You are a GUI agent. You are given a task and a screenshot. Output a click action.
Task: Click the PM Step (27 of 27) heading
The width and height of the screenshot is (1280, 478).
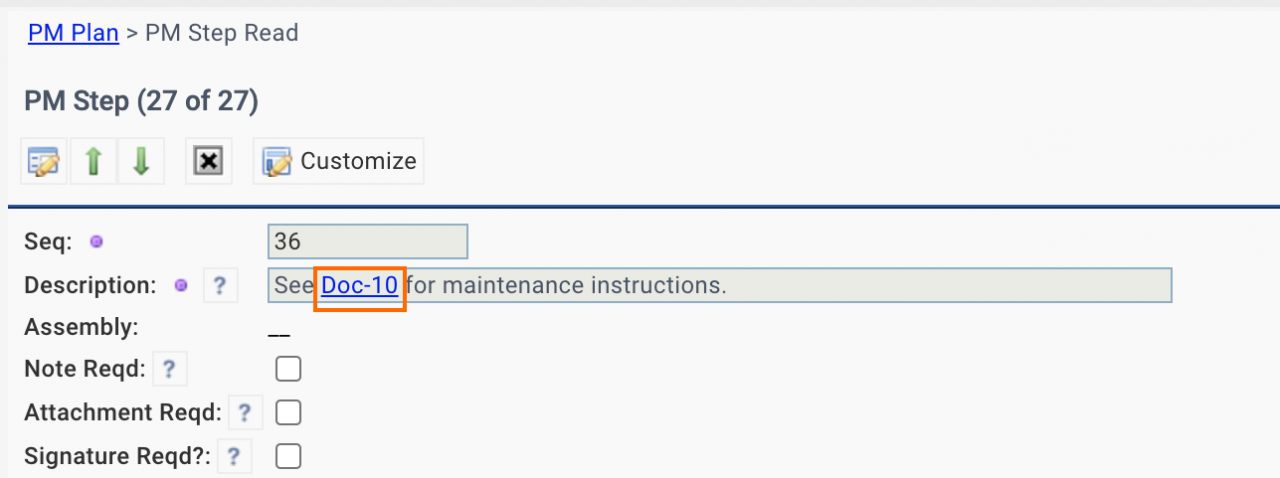click(x=141, y=101)
